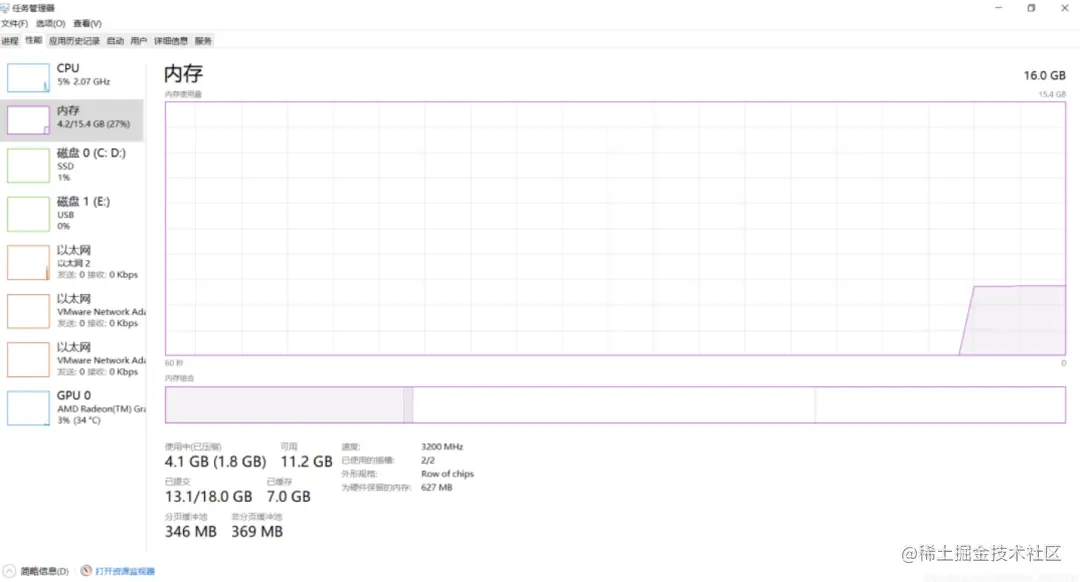Click the Task Manager title bar icon
1080x582 pixels.
click(x=5, y=8)
